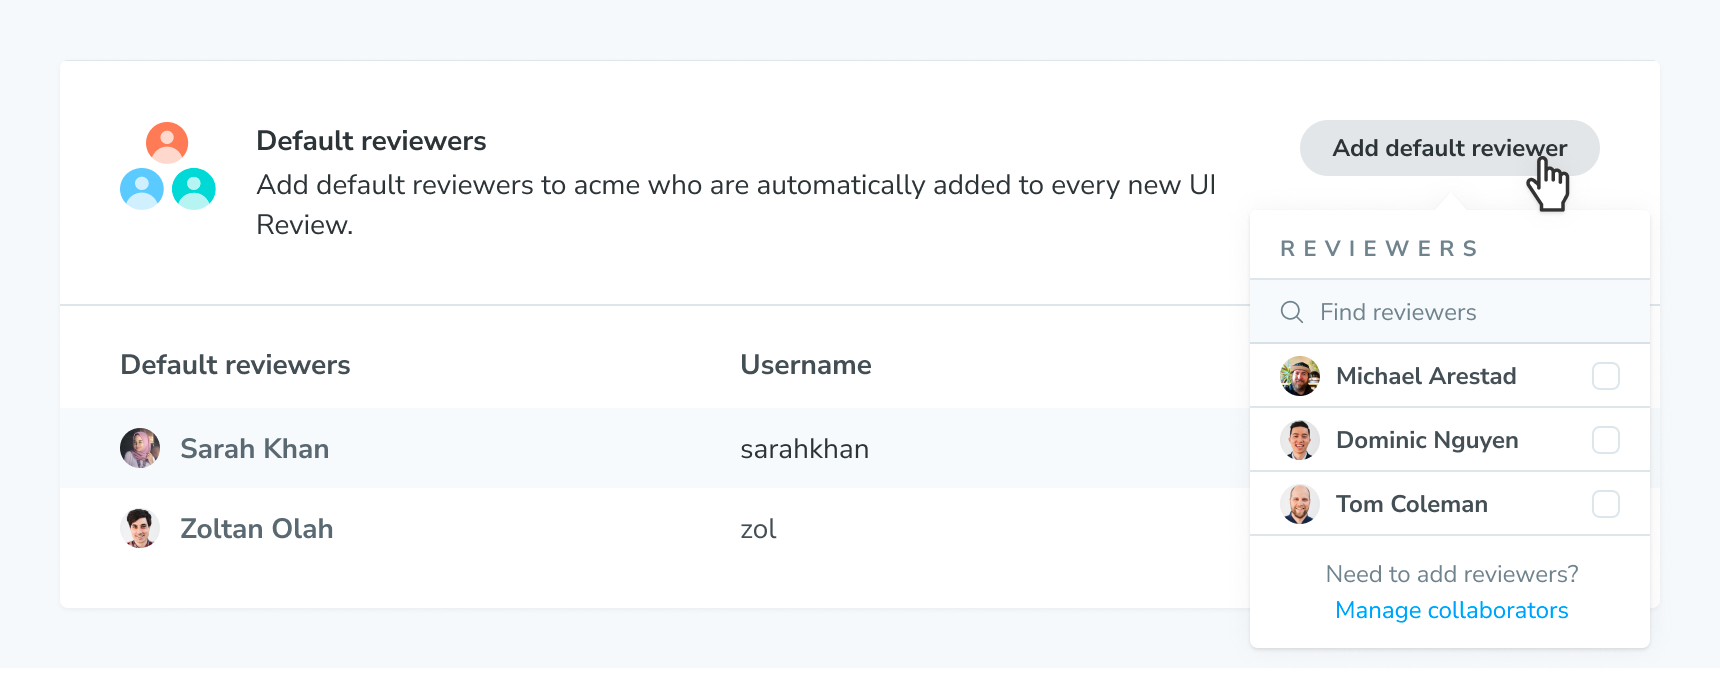Click the magnifying glass search icon
This screenshot has height=678, width=1720.
click(1291, 312)
